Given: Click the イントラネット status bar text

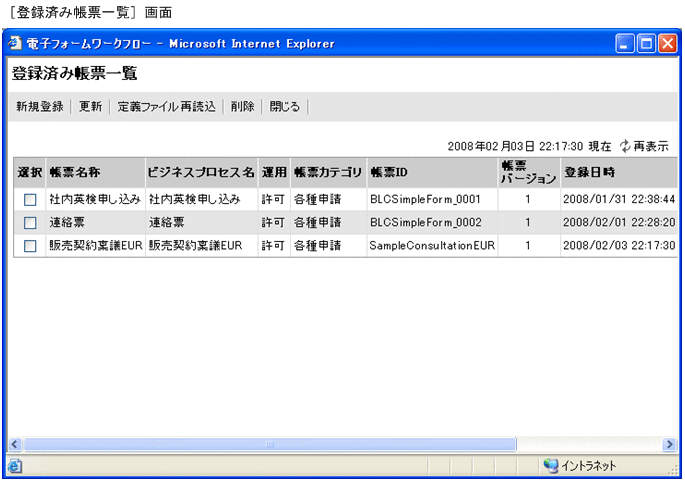Looking at the screenshot, I should [589, 466].
